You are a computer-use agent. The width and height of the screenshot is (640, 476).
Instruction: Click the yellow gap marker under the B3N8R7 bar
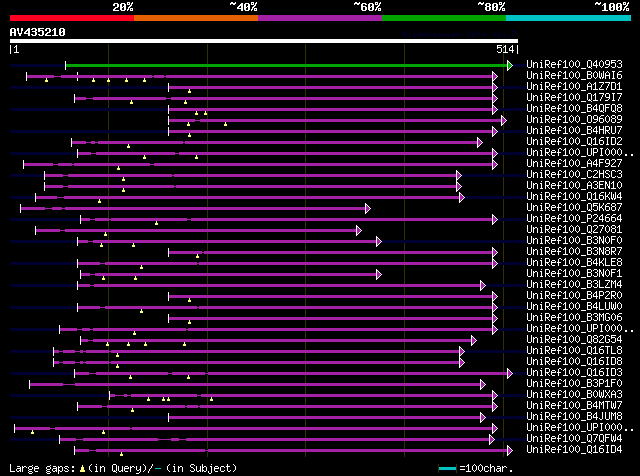point(198,256)
